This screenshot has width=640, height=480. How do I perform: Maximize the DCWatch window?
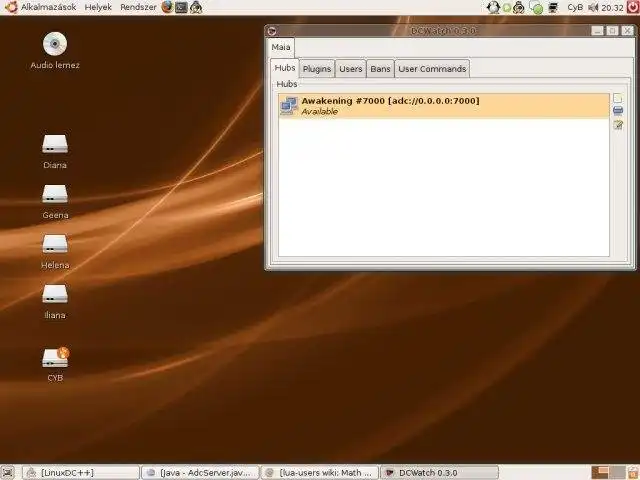click(x=612, y=31)
